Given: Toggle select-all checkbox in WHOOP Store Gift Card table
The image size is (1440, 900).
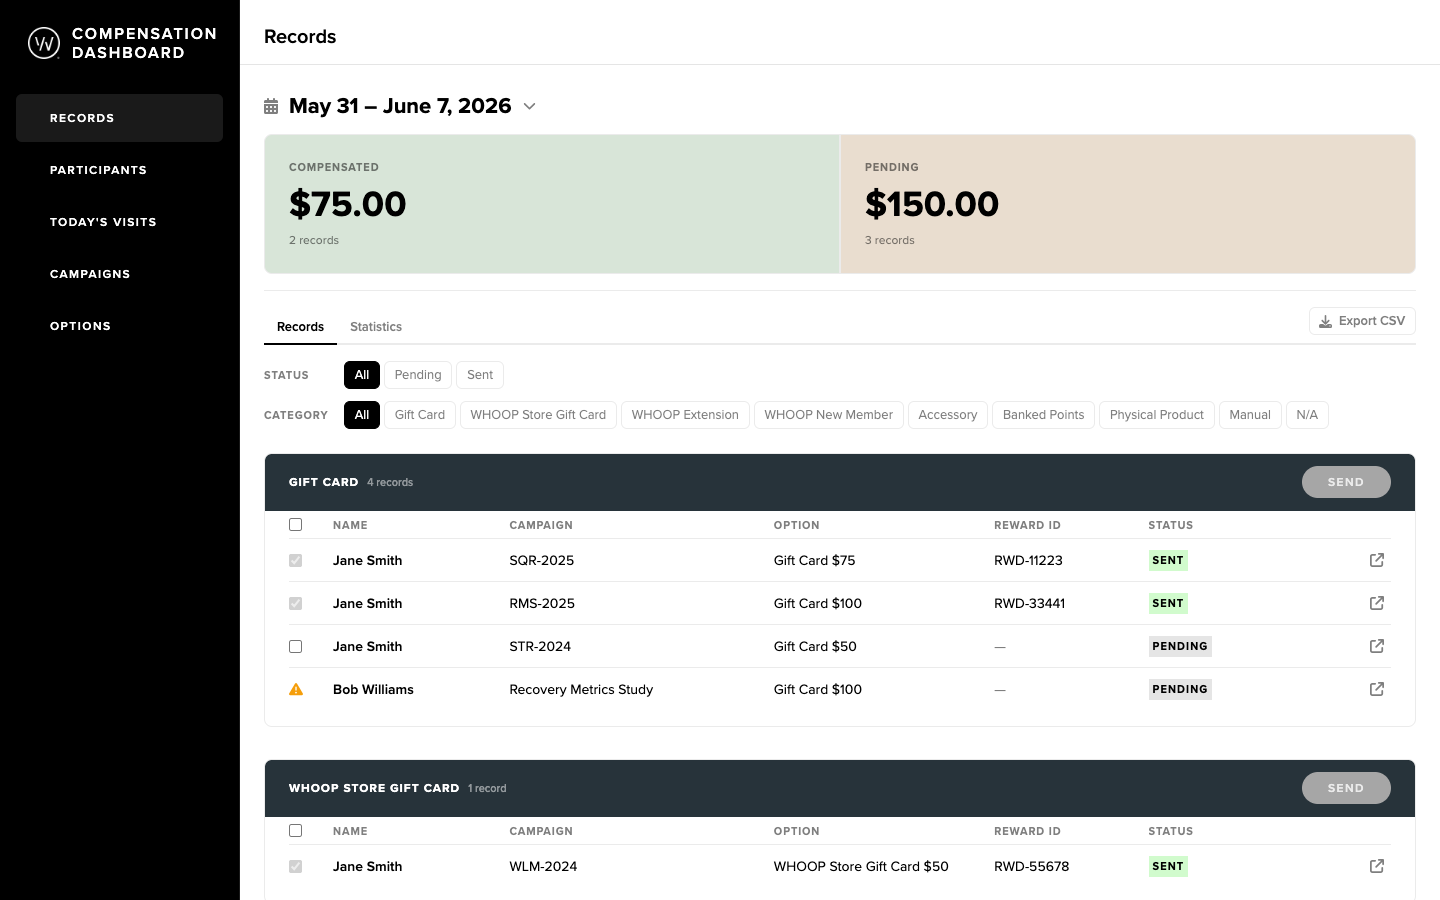Looking at the screenshot, I should (295, 830).
